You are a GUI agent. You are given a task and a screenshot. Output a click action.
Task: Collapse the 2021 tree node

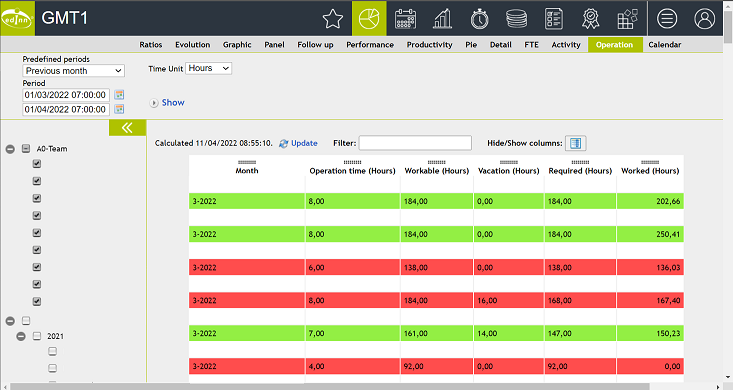coord(21,336)
